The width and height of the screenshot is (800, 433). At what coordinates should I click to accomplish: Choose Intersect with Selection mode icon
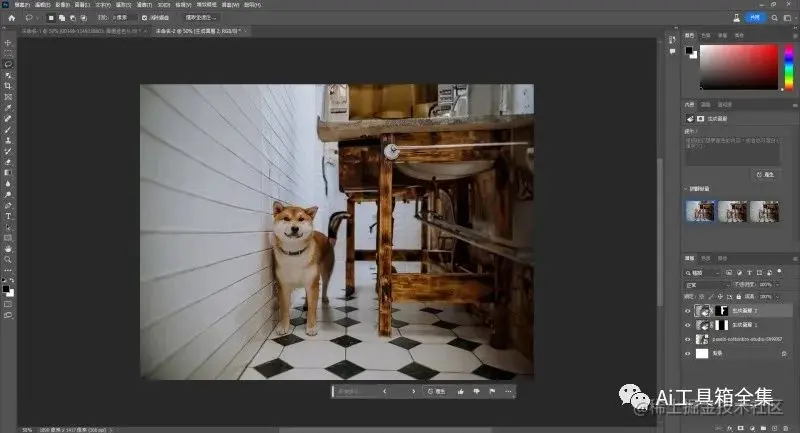[x=84, y=18]
